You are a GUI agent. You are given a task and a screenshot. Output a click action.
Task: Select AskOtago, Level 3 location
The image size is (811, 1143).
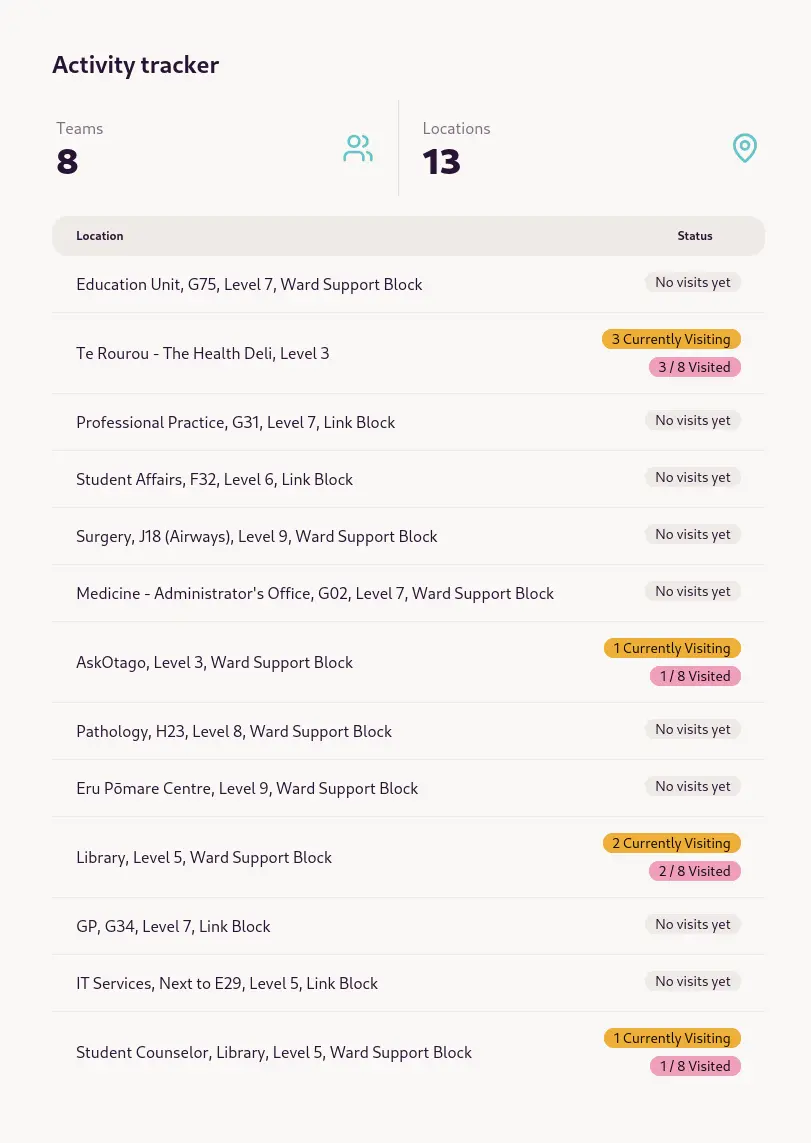(x=408, y=663)
